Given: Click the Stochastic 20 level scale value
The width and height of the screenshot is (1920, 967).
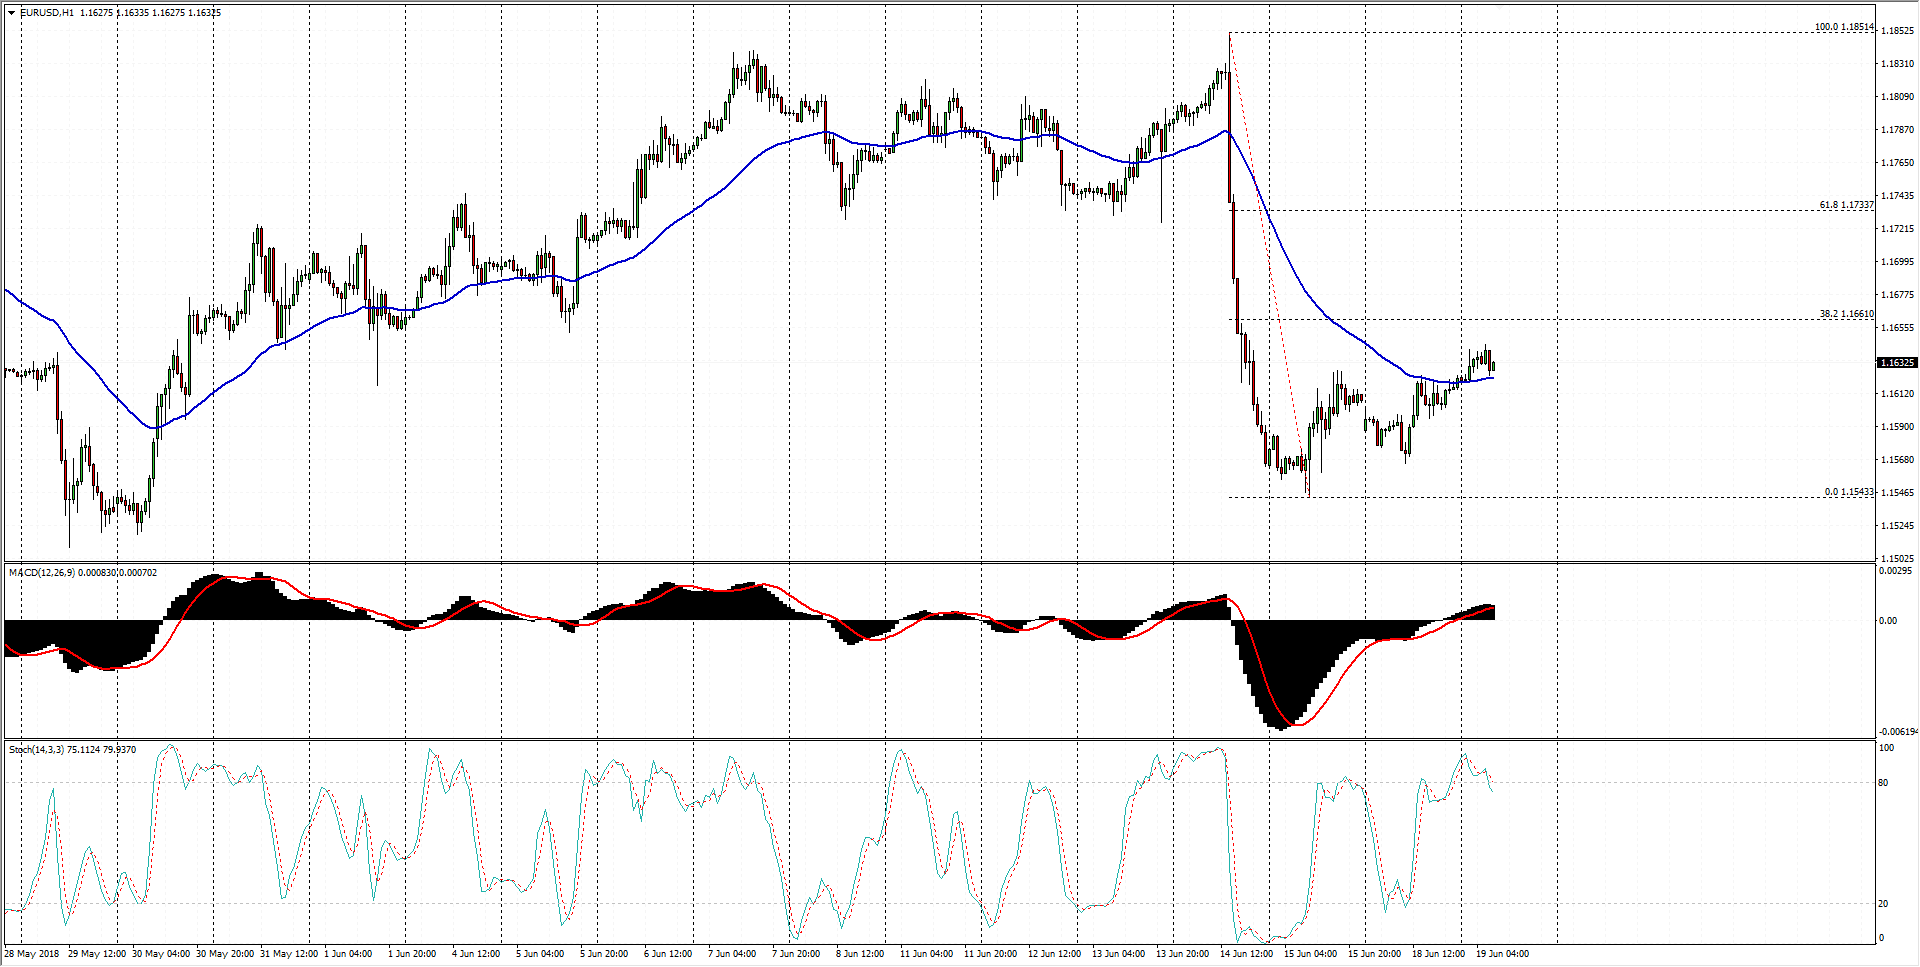Looking at the screenshot, I should coord(1883,904).
